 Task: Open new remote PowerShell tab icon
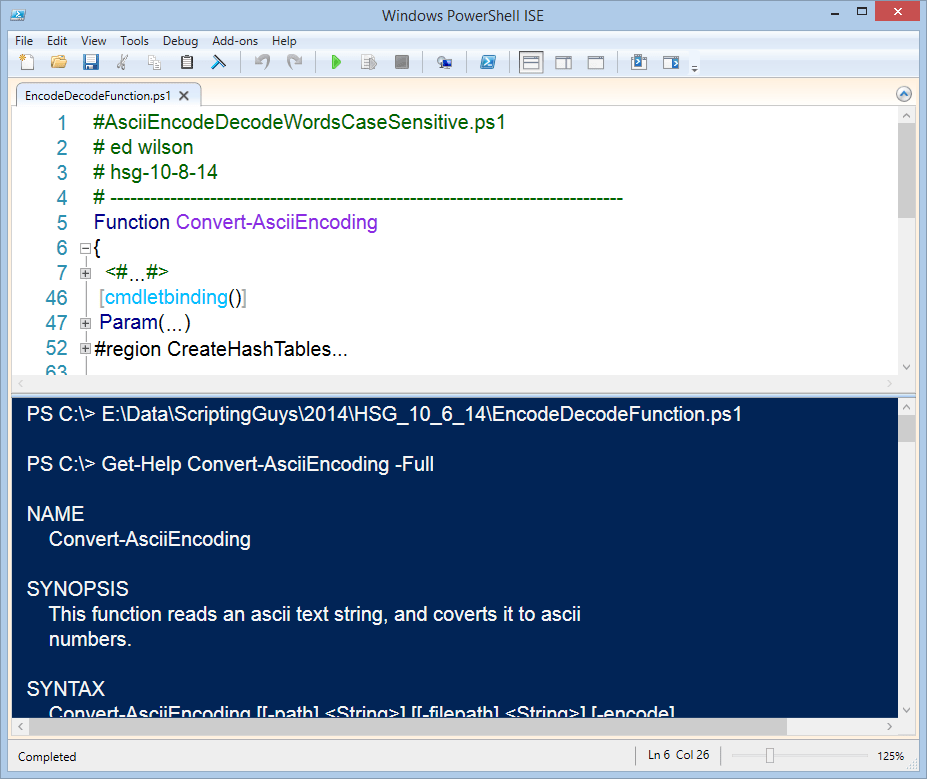tap(444, 62)
